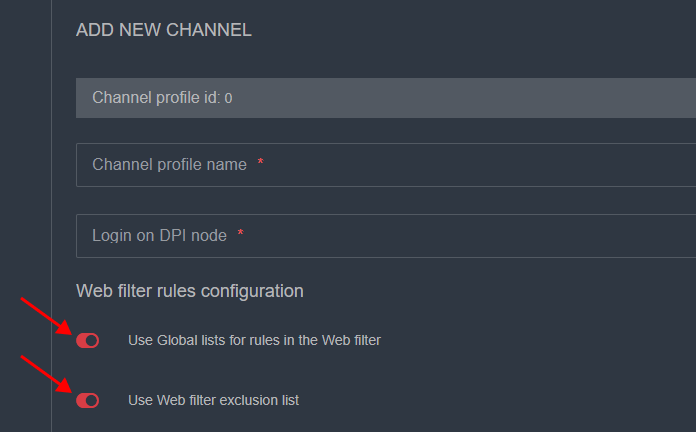Viewport: 696px width, 432px height.
Task: Disable the Use Web filter exclusion list switch
Action: [87, 401]
